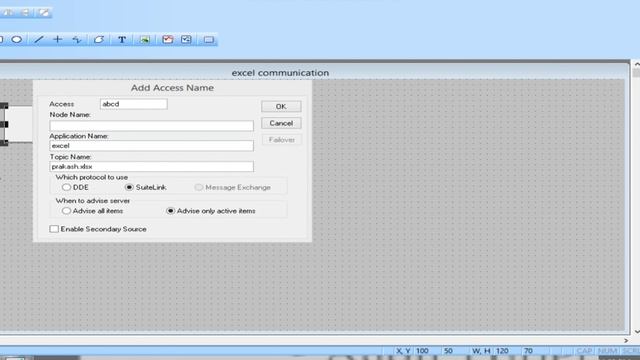The height and width of the screenshot is (360, 640).
Task: Click the Application Name field with excel
Action: click(151, 146)
